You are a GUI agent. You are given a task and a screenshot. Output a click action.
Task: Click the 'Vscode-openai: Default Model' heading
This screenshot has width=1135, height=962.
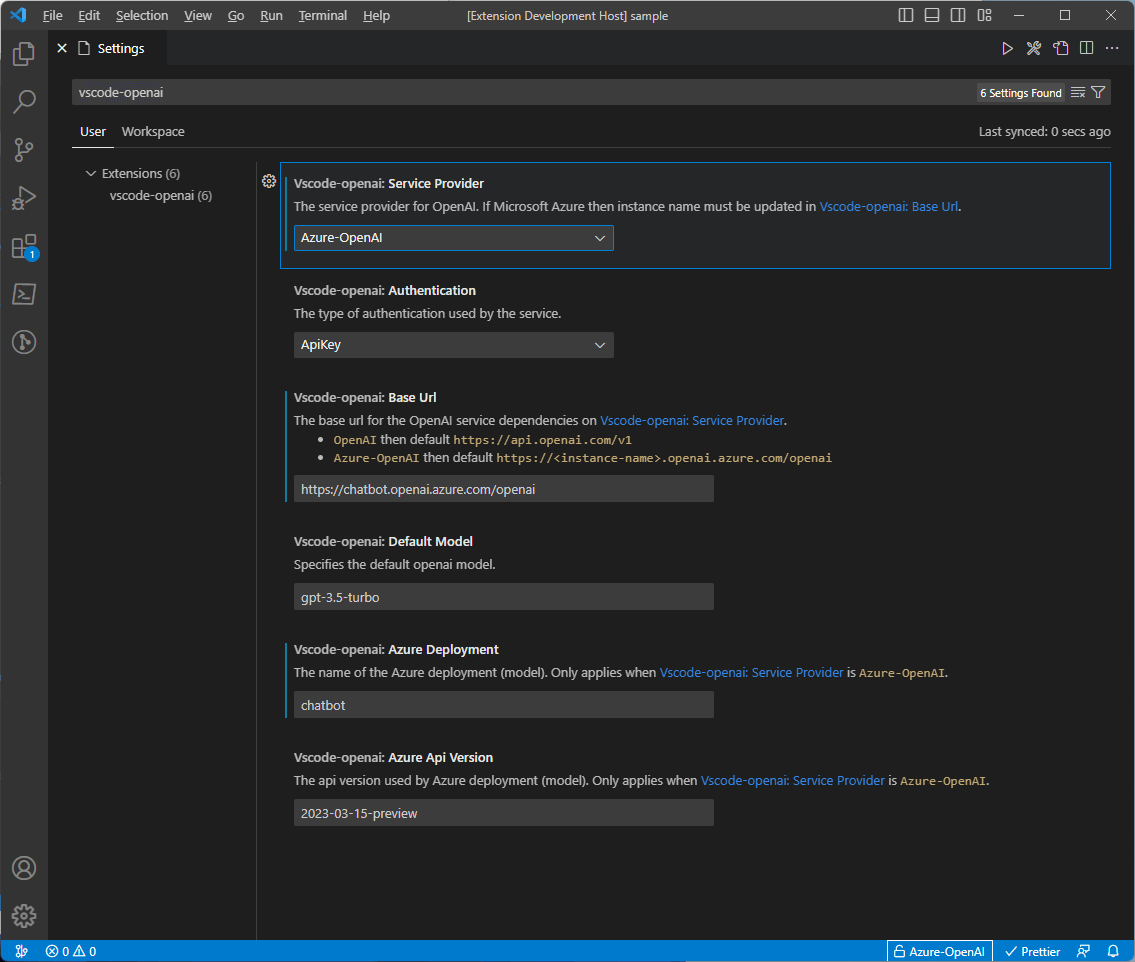pos(383,541)
